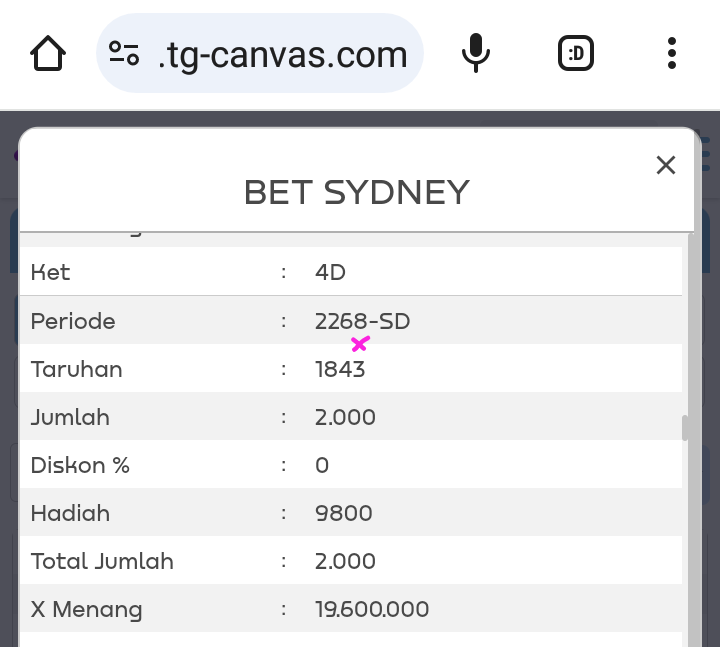Screen dimensions: 720x647
Task: Click the Periode row label
Action: coord(73,321)
